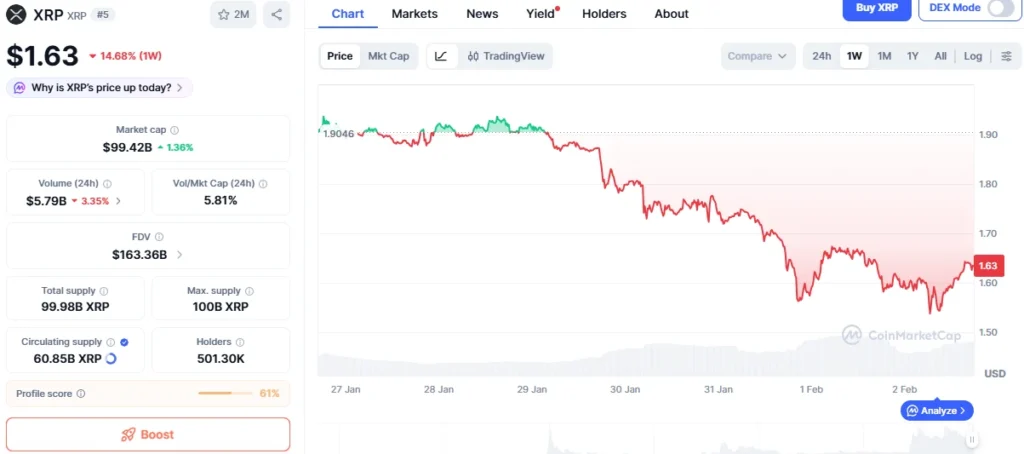The width and height of the screenshot is (1024, 454).
Task: Click the Buy XRP button
Action: [877, 8]
